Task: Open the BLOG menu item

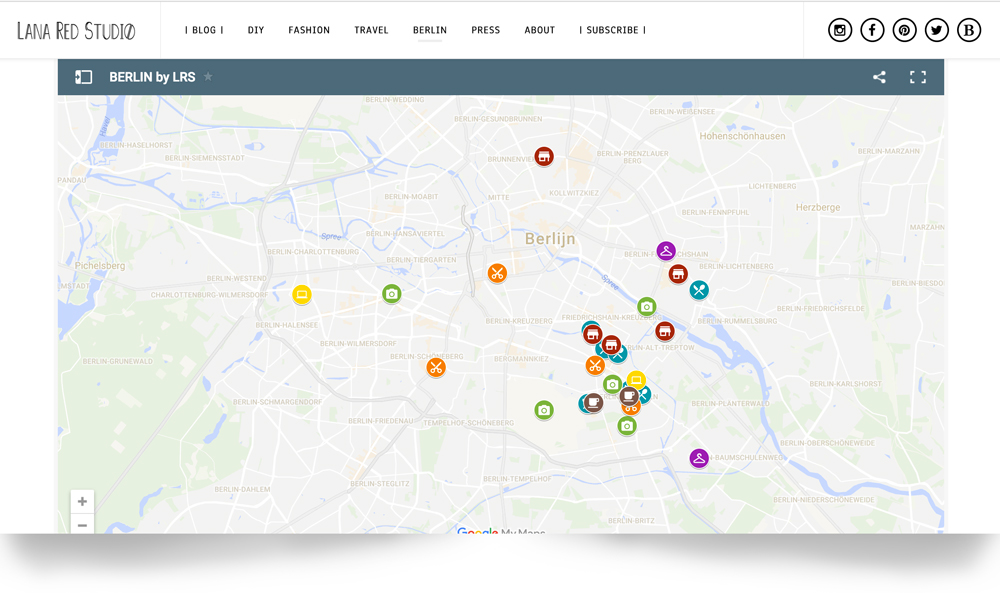Action: [x=204, y=30]
